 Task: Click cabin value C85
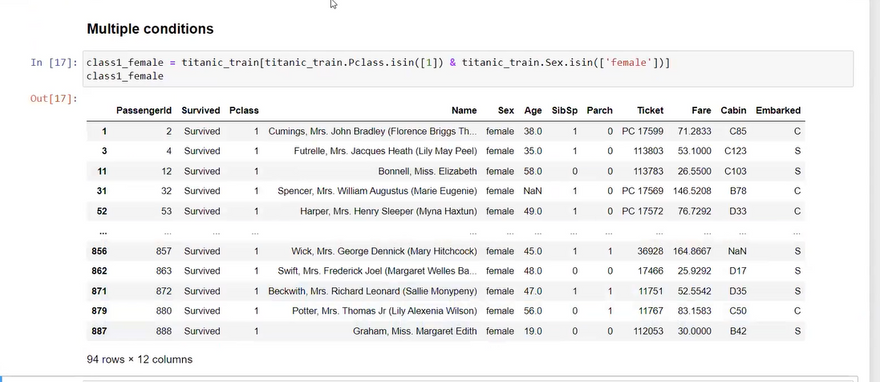[738, 131]
